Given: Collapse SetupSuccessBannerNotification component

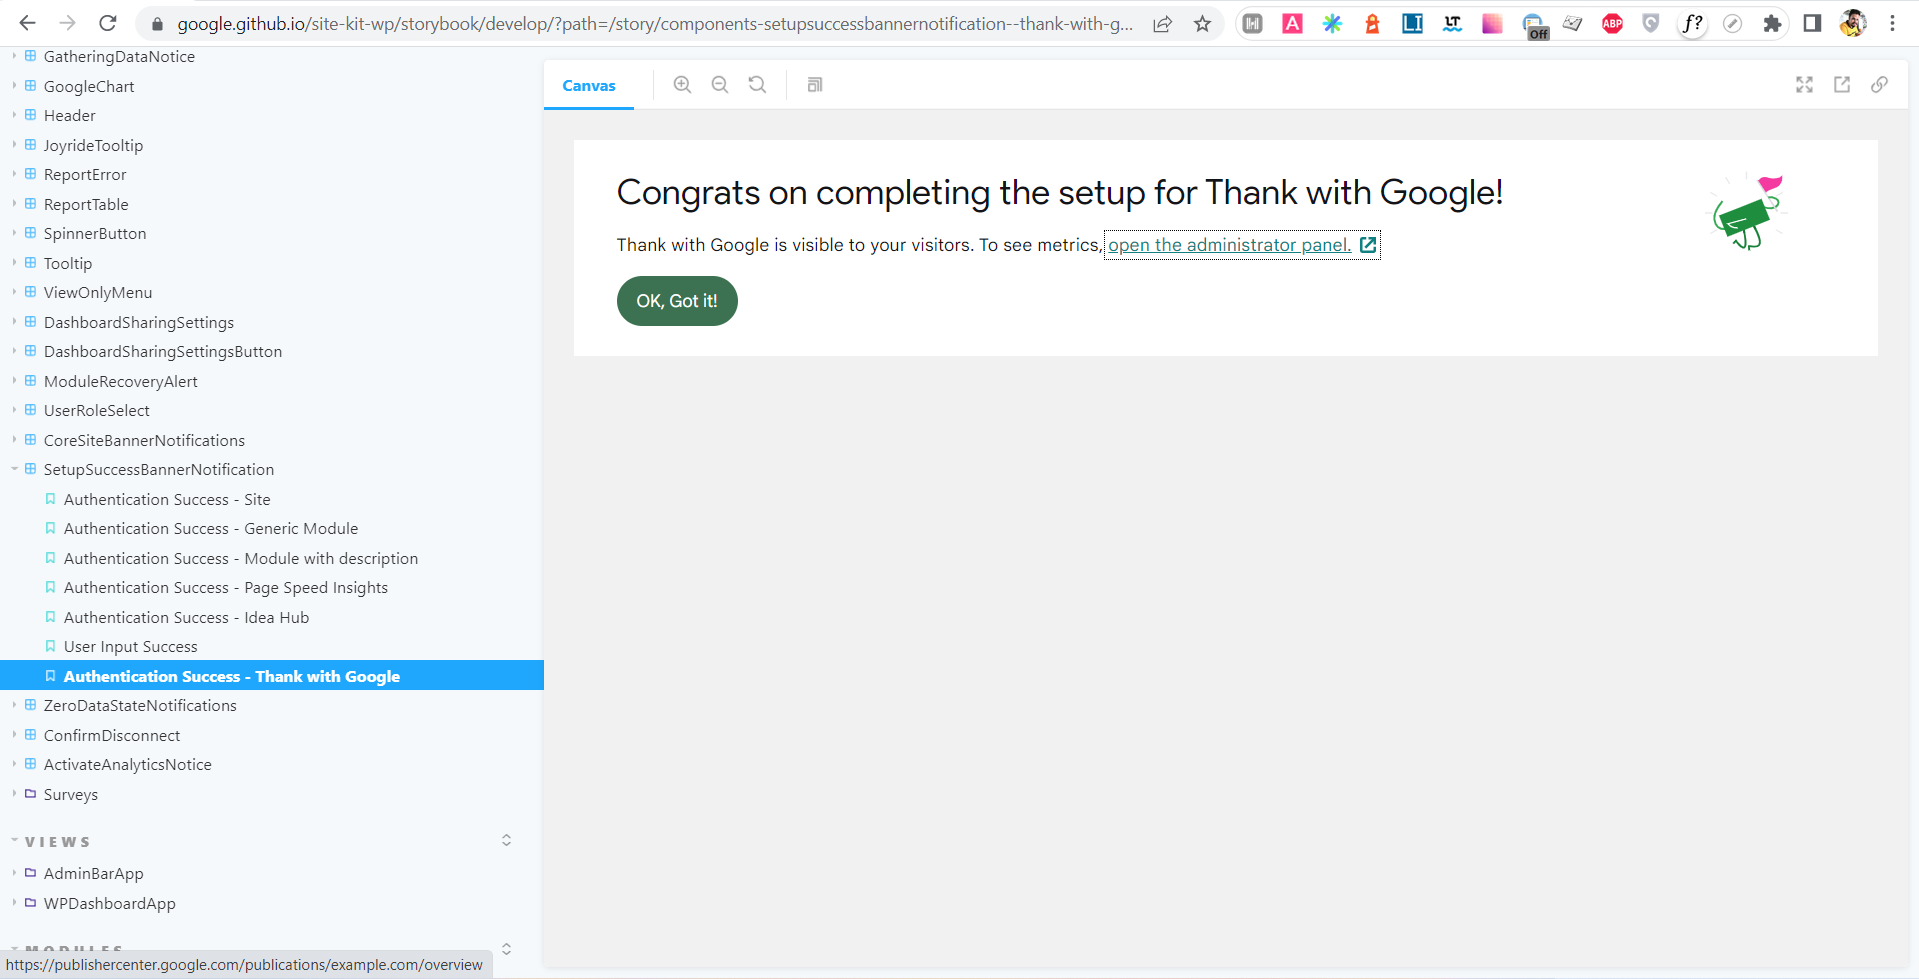Looking at the screenshot, I should click(14, 469).
